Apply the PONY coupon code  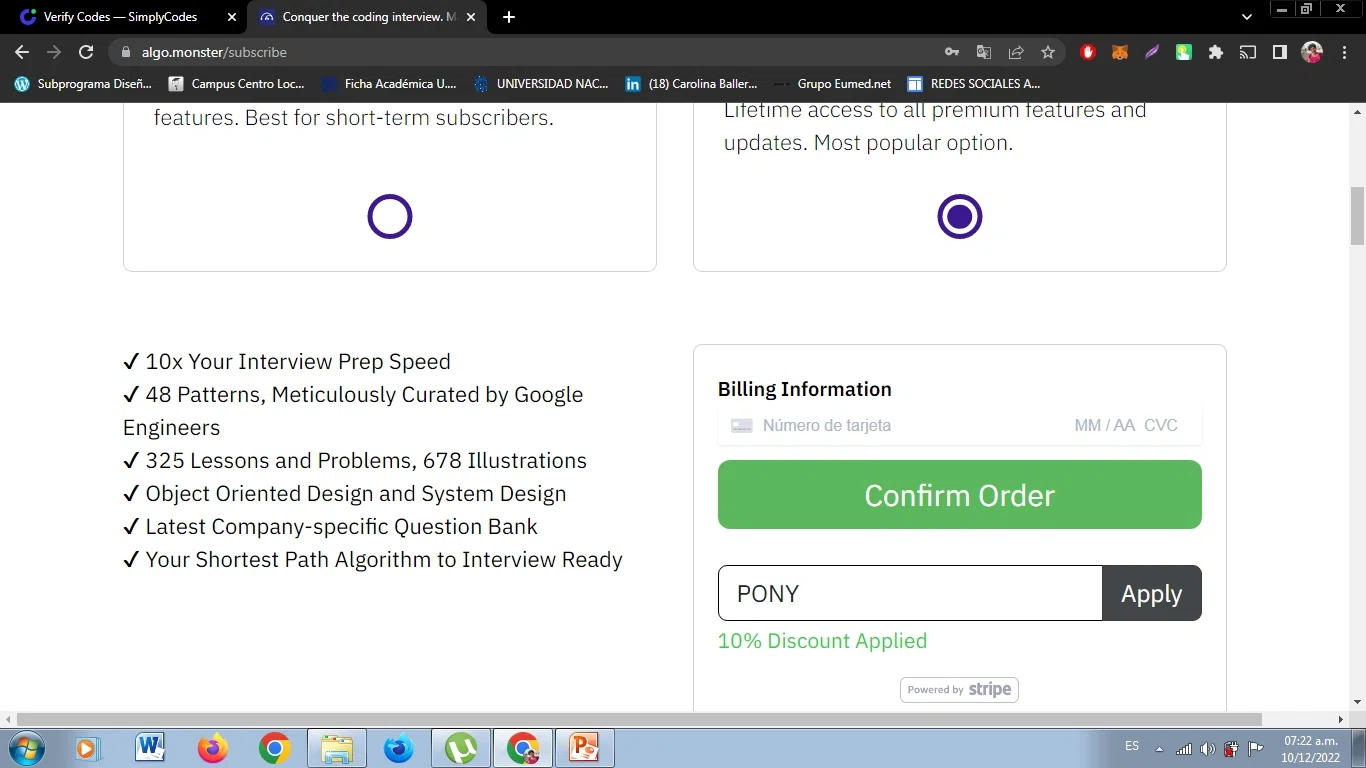(x=1152, y=593)
